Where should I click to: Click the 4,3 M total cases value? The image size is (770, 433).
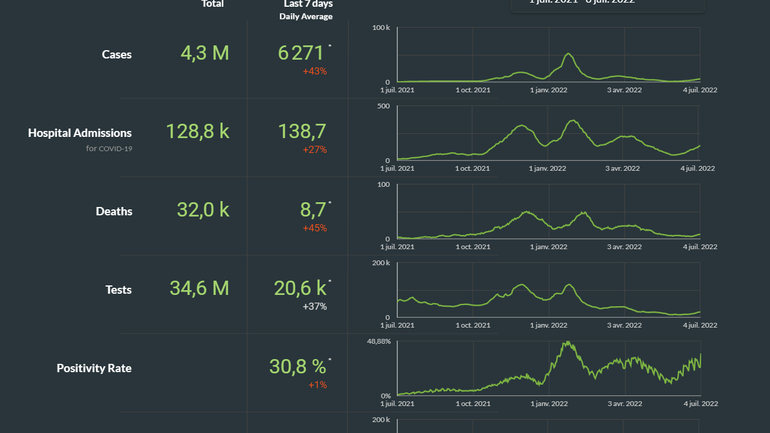point(205,53)
